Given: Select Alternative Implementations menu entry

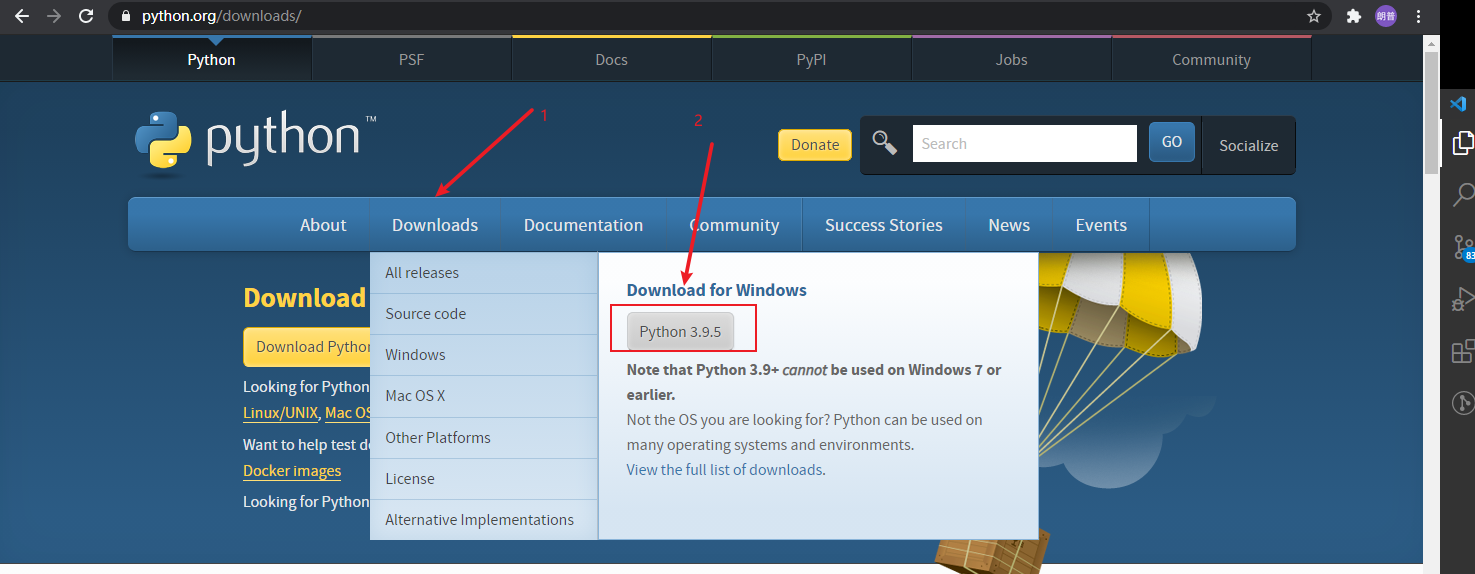Looking at the screenshot, I should pos(484,520).
